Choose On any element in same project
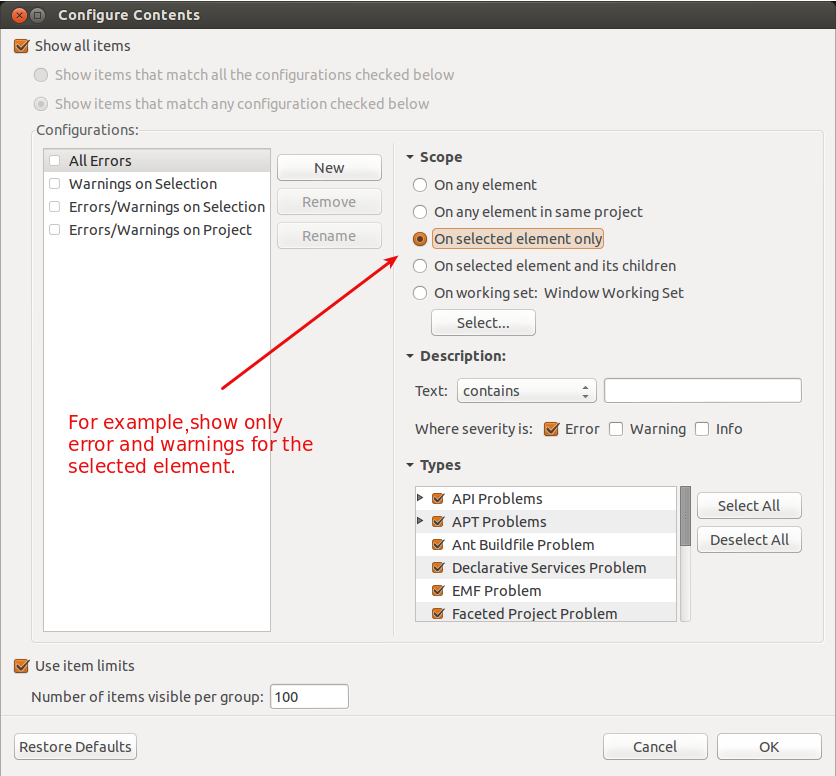836x776 pixels. (420, 212)
